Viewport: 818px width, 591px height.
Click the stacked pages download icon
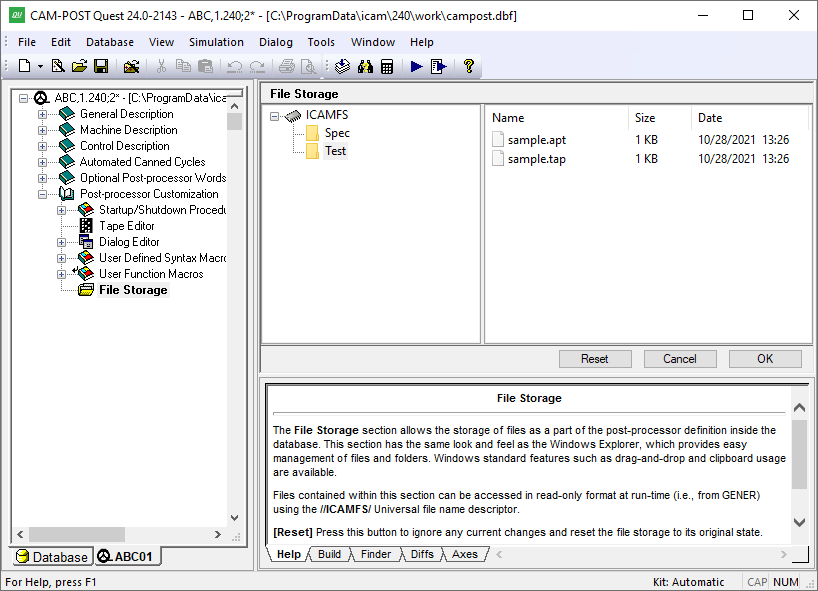click(x=342, y=66)
